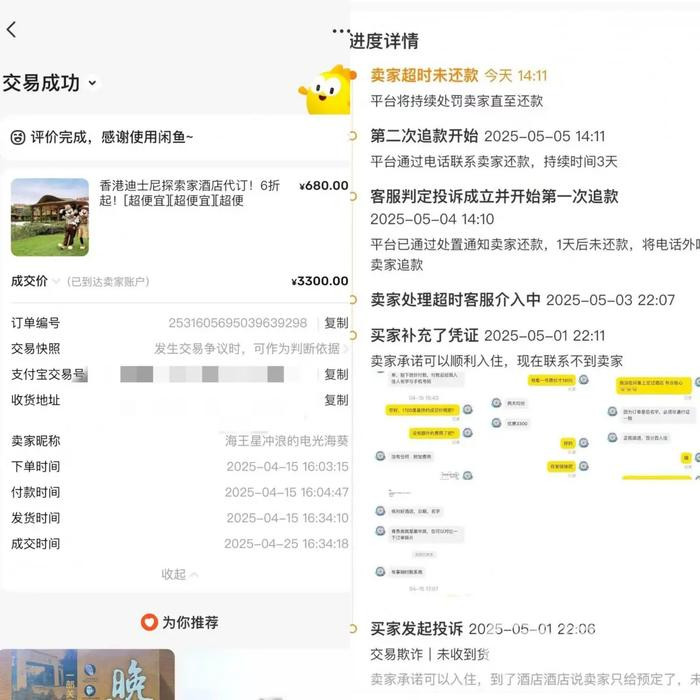Click order number 2531605695039639298

point(238,323)
